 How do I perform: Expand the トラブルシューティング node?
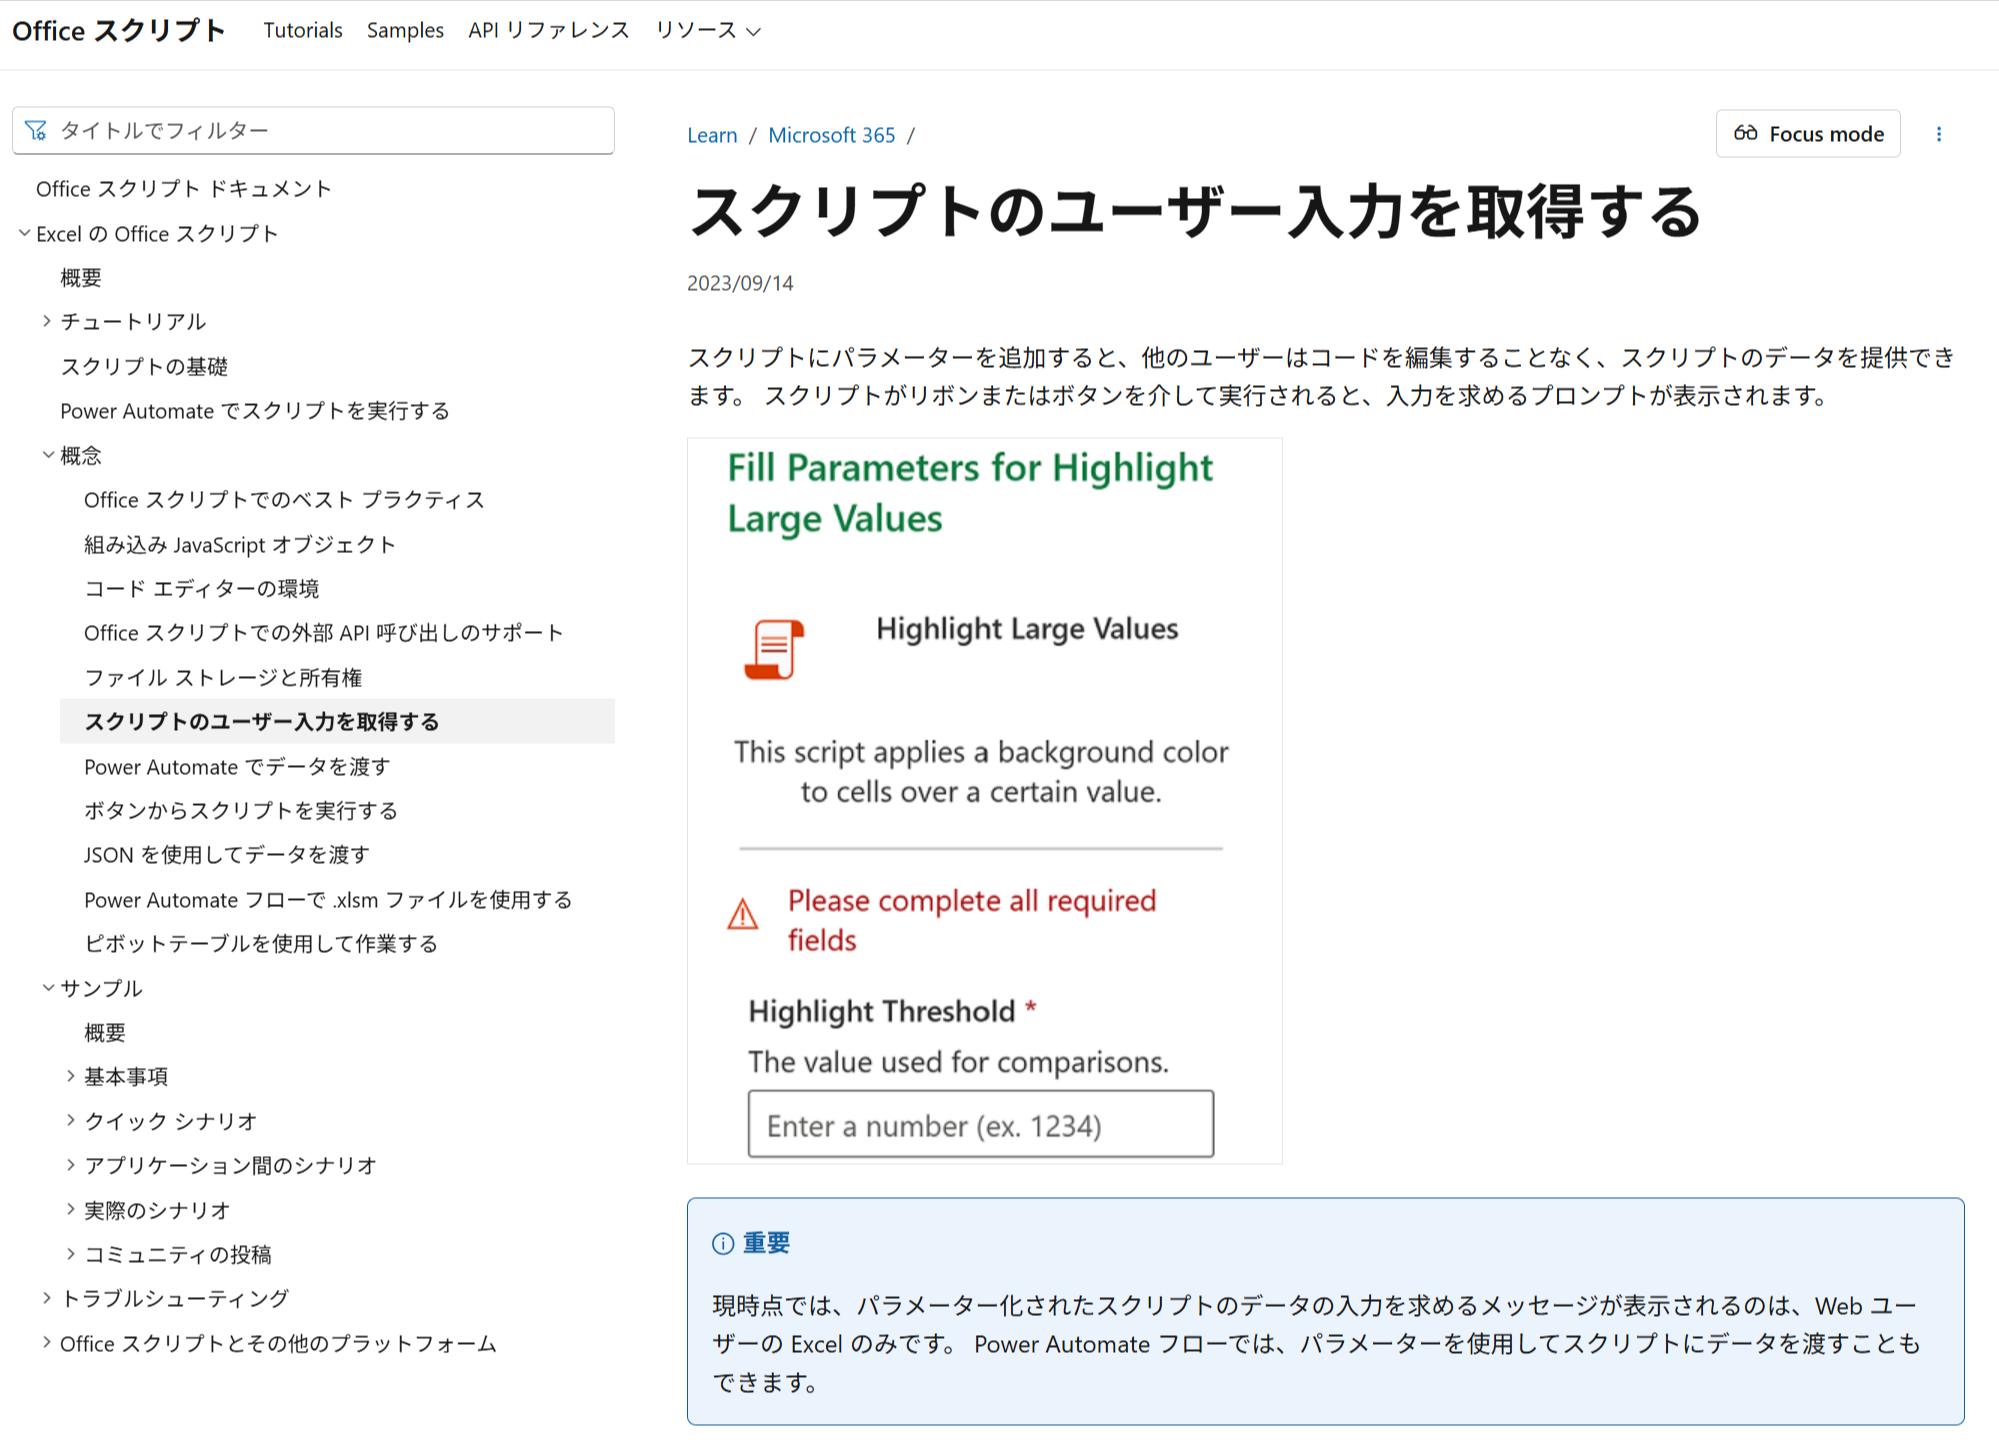[47, 1298]
